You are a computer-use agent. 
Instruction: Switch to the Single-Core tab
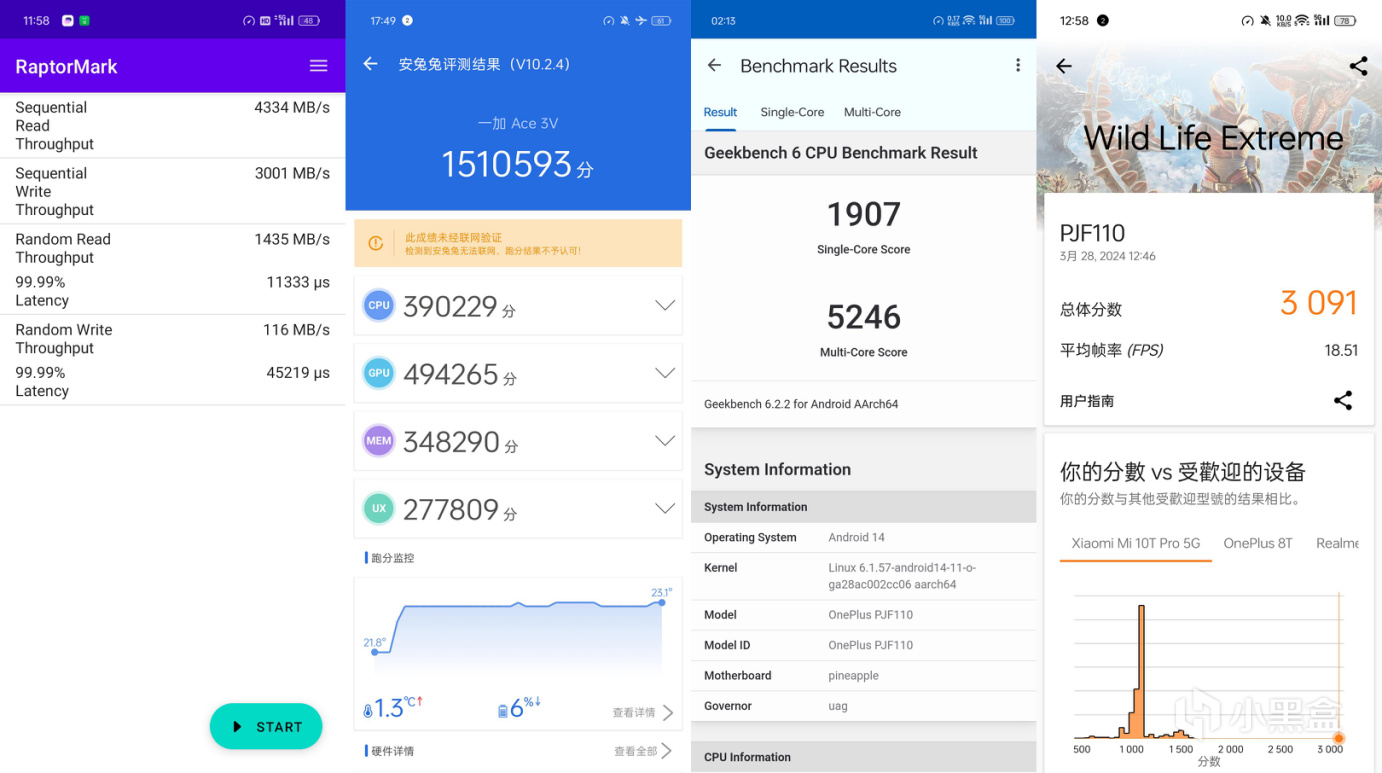(x=792, y=112)
